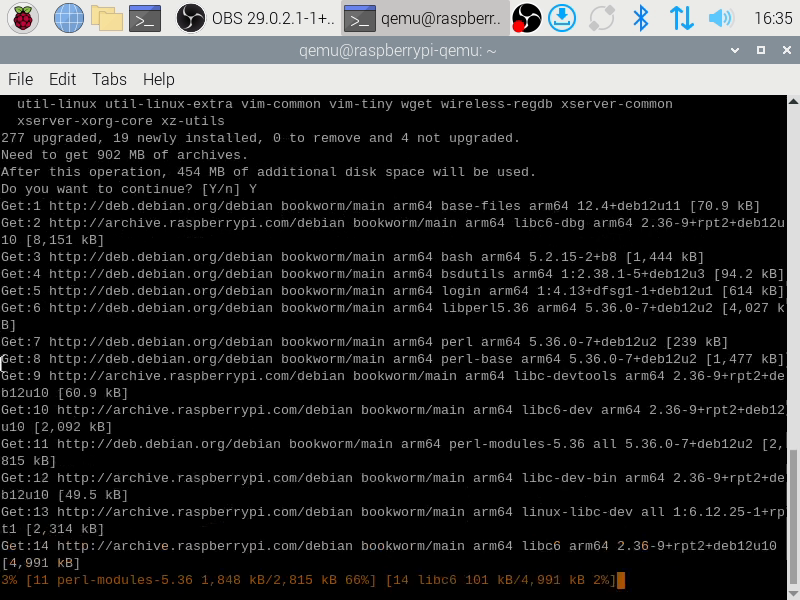Image resolution: width=800 pixels, height=600 pixels.
Task: Click the 'Do you want to continue? [Y/n] Y' line
Action: (x=129, y=189)
